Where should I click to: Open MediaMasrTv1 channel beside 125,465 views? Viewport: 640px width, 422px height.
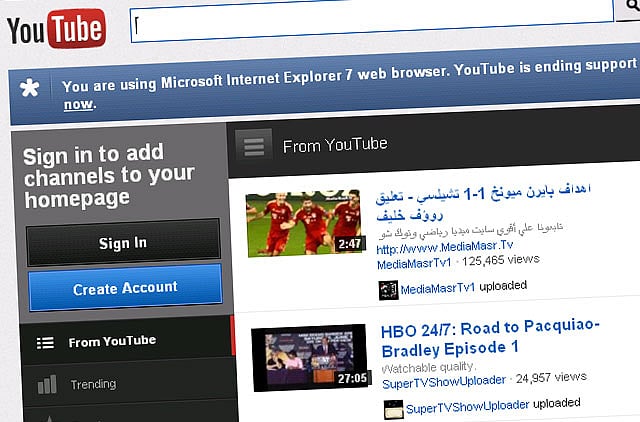414,264
